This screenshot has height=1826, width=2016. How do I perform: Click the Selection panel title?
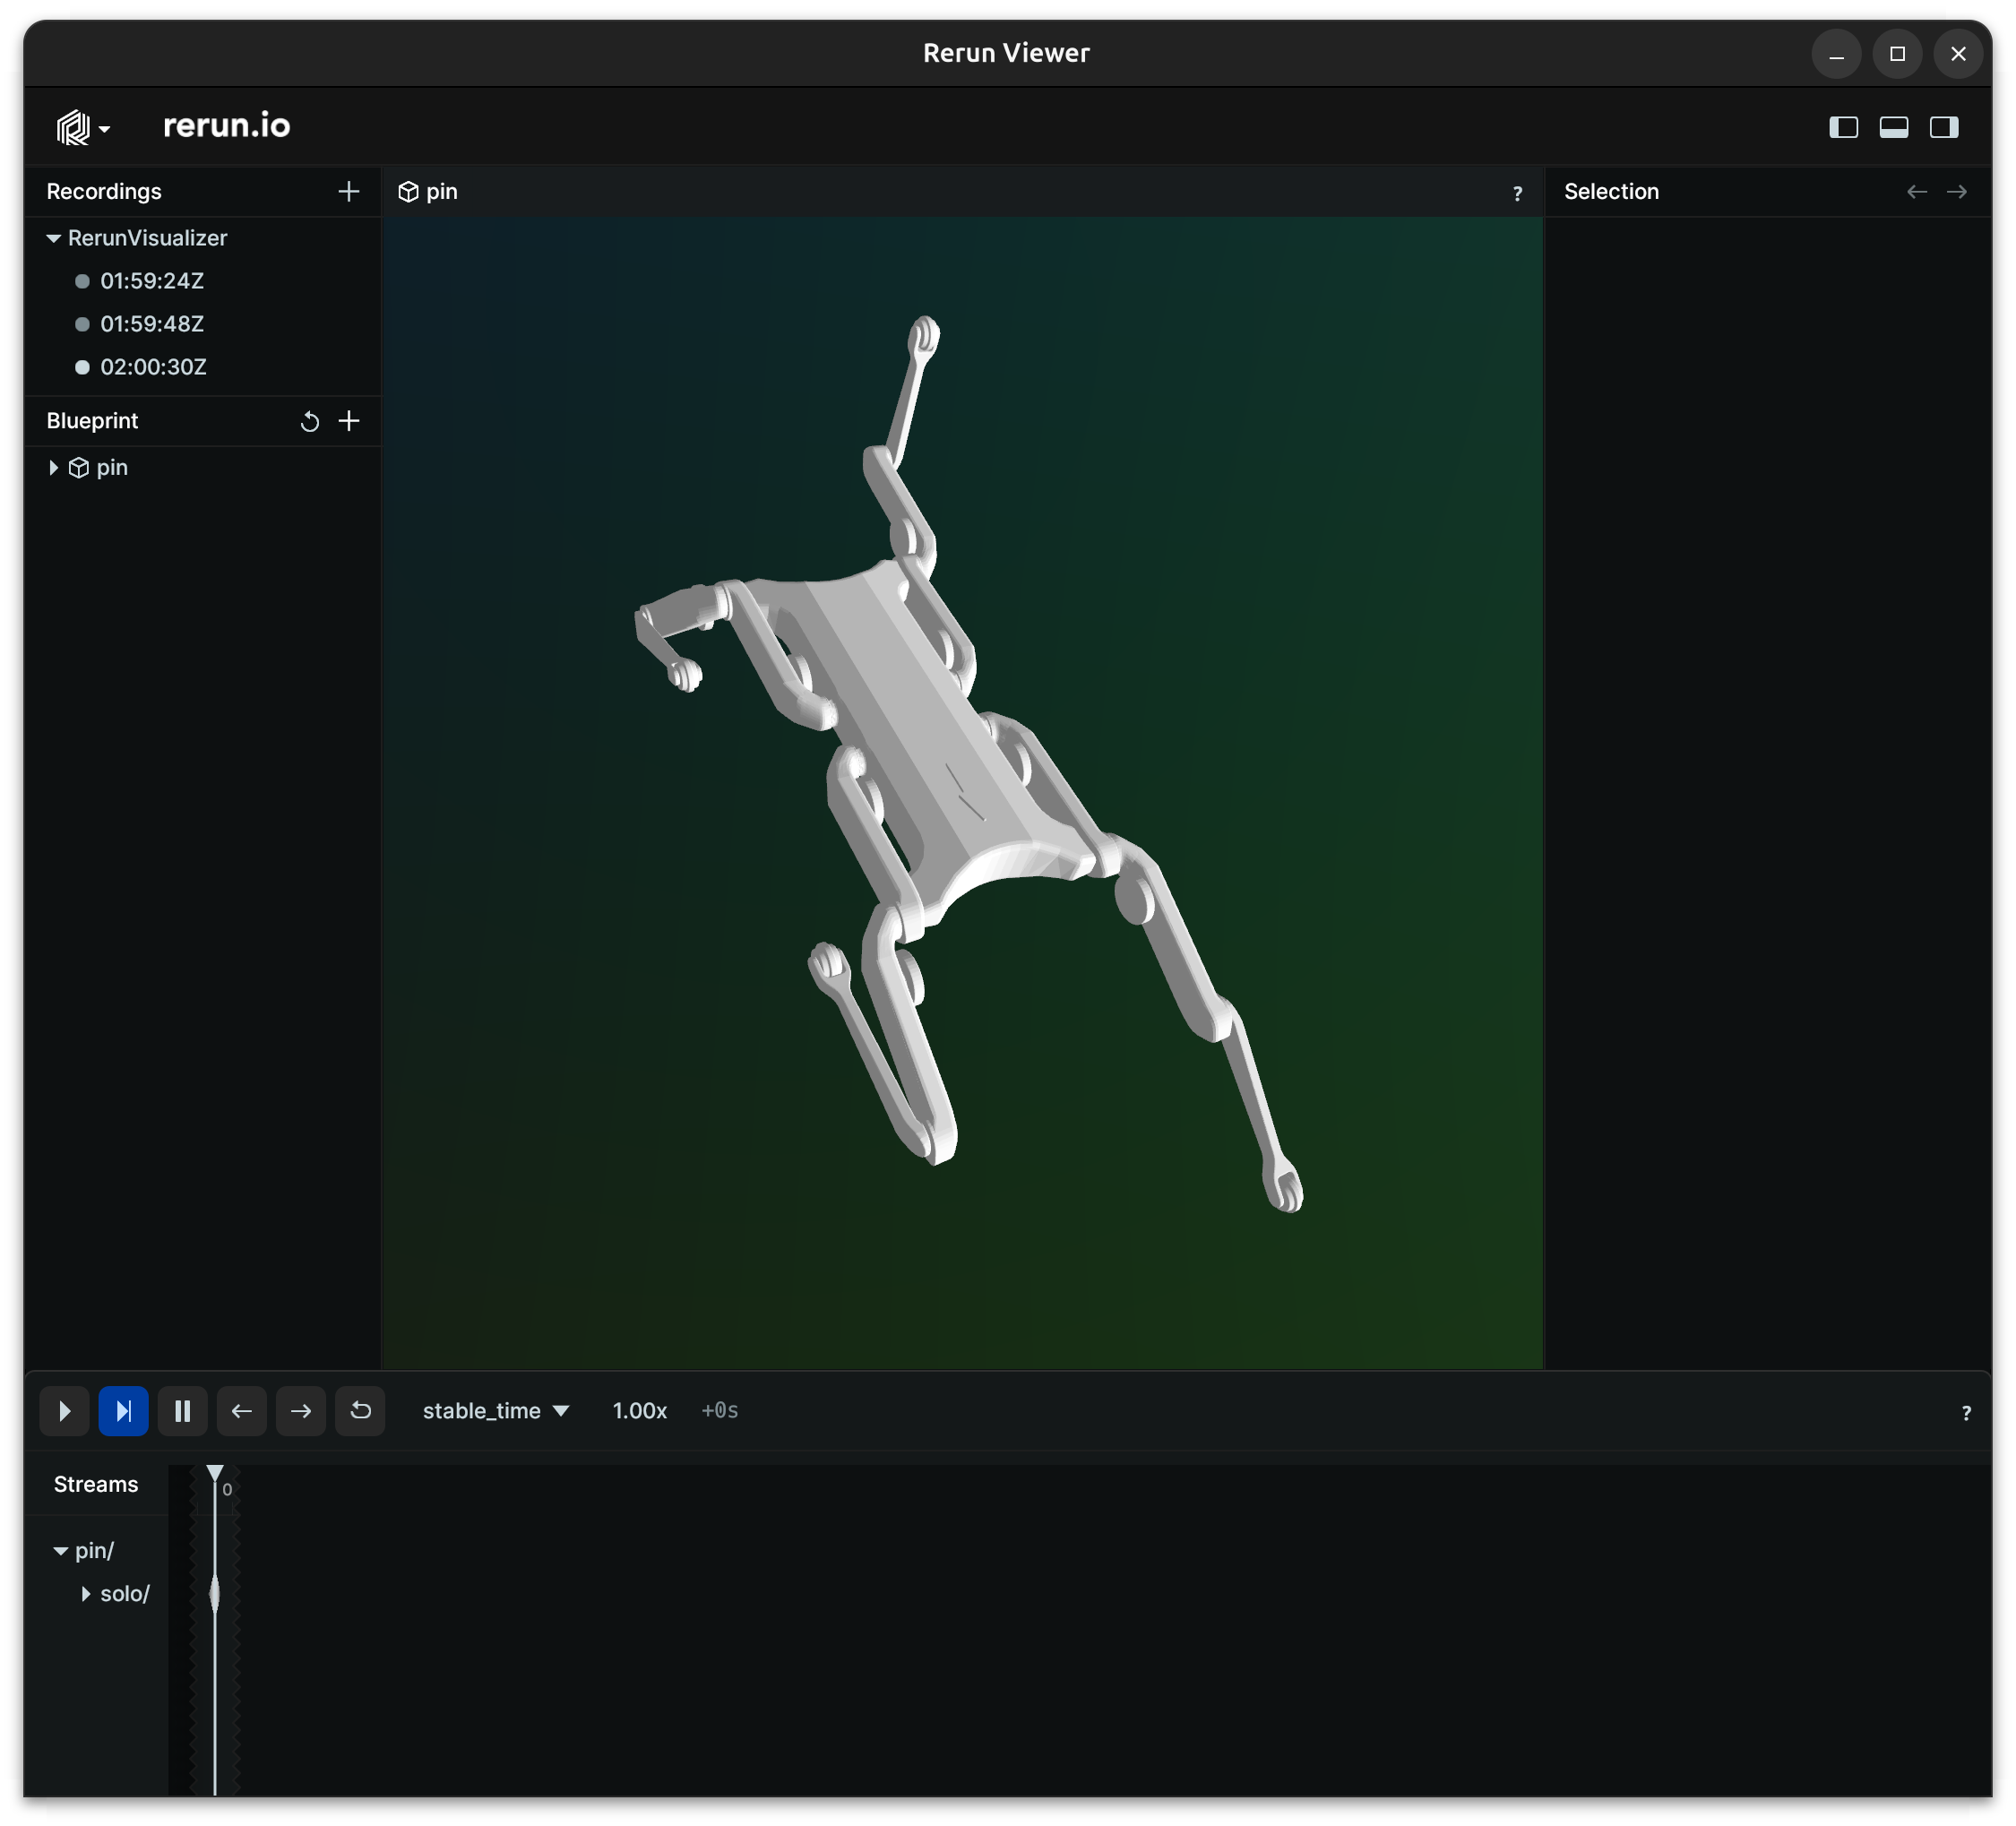[1611, 191]
